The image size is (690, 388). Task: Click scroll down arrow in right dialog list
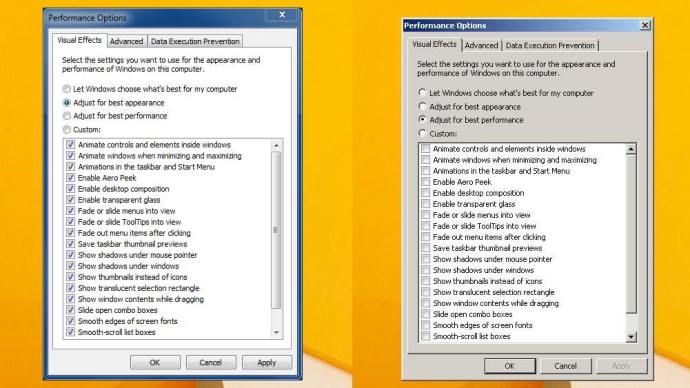(631, 337)
